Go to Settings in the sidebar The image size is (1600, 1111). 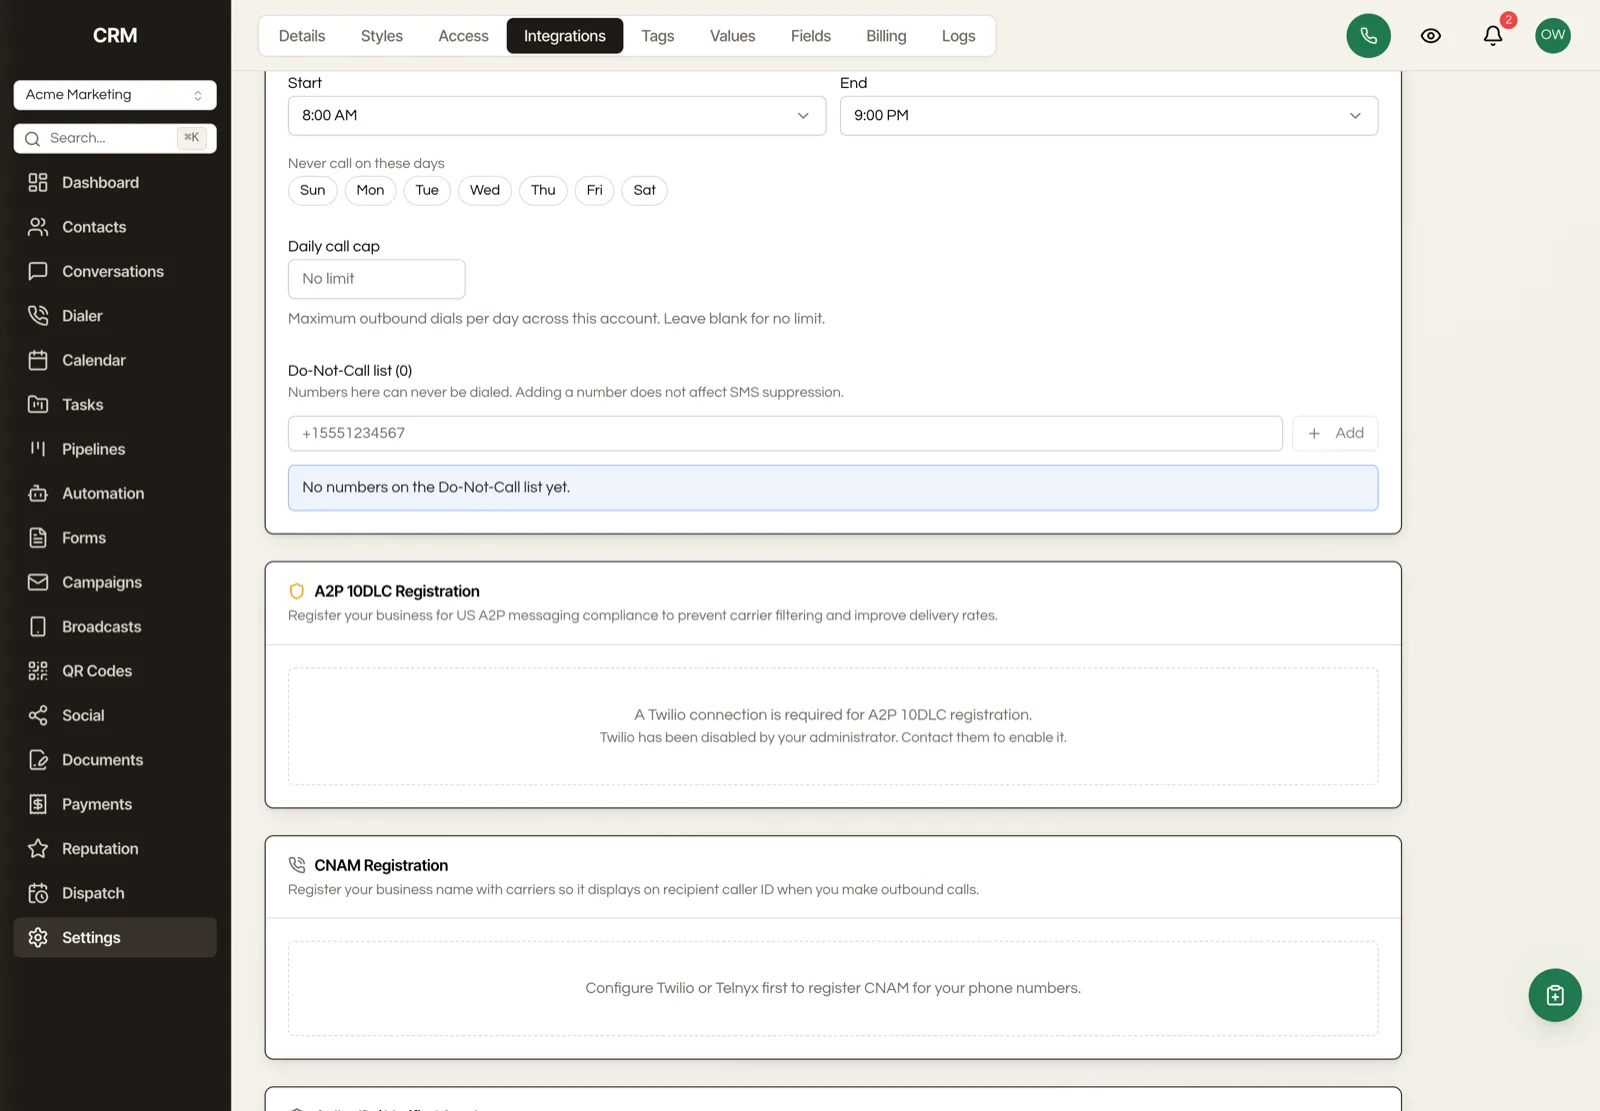[x=115, y=938]
